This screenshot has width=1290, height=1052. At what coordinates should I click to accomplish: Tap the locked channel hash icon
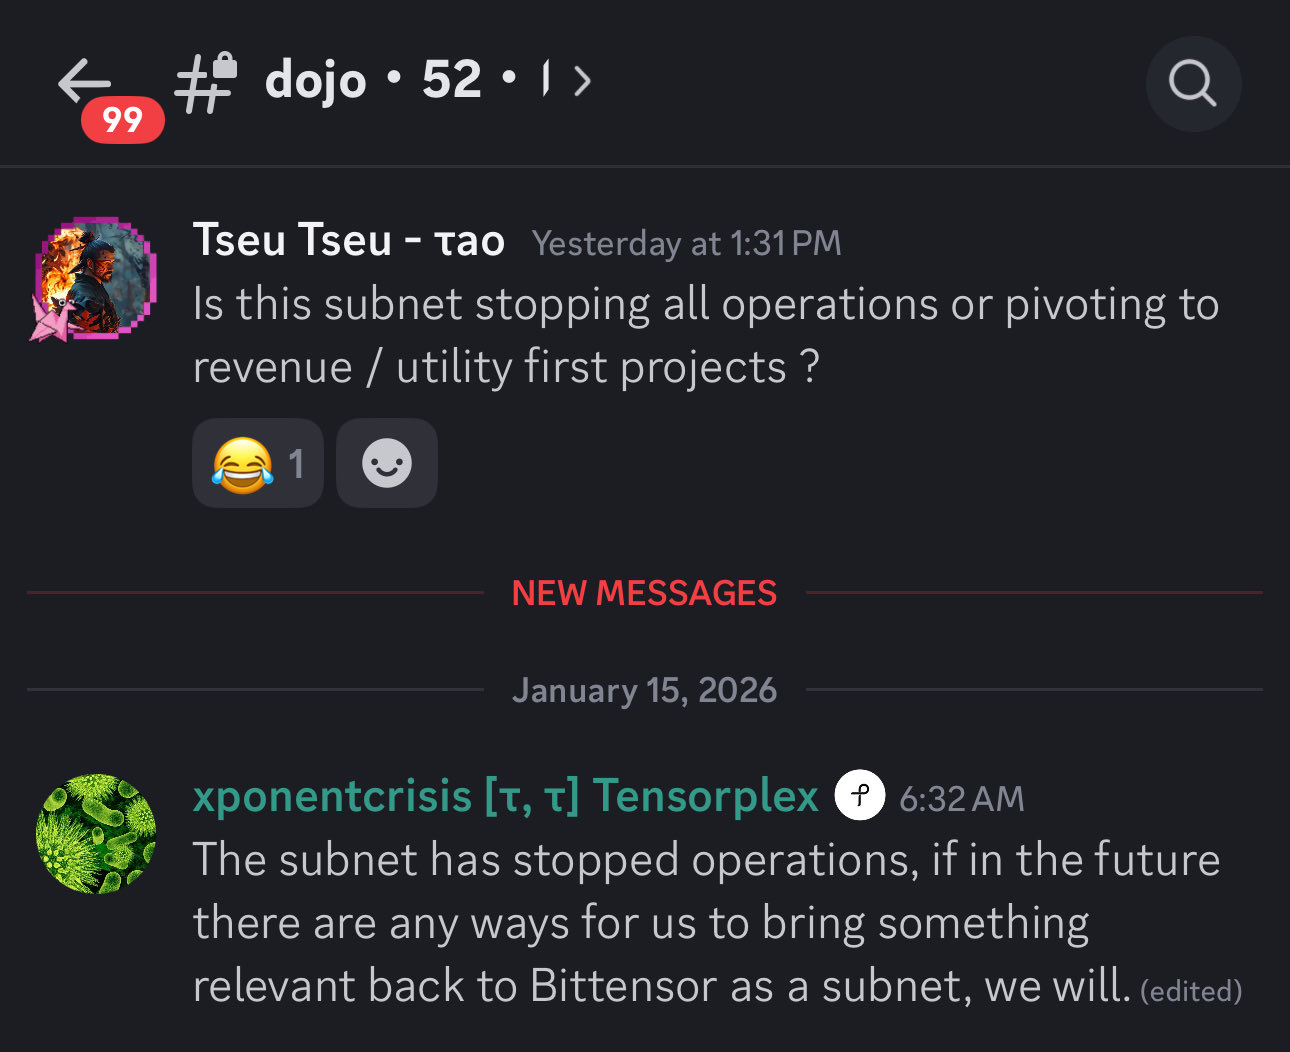(x=205, y=82)
